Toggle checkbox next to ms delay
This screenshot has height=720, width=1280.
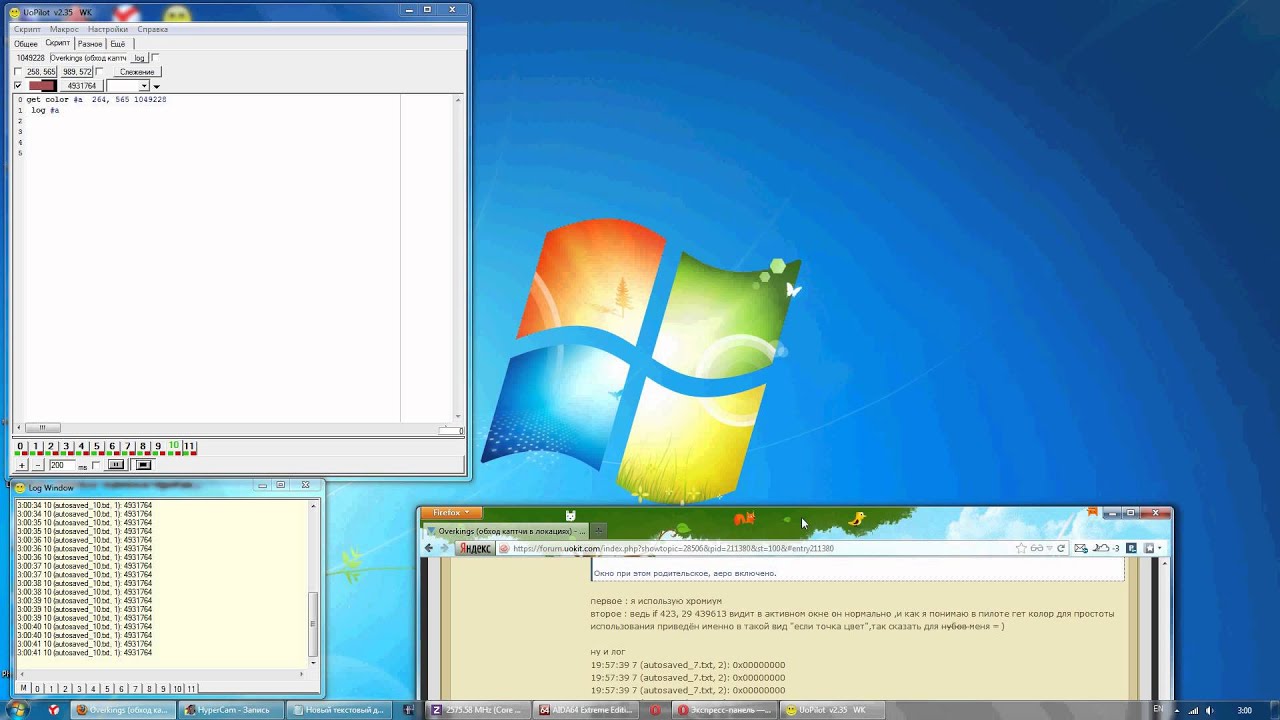pyautogui.click(x=96, y=465)
